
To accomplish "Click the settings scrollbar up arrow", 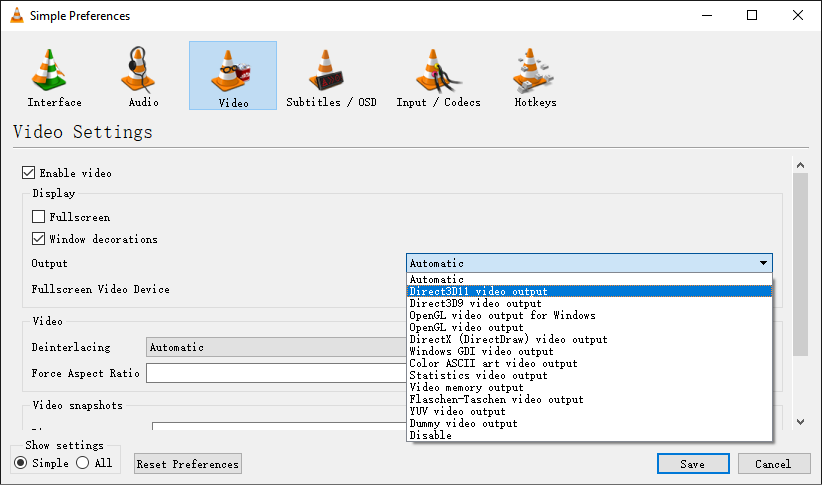I will [x=801, y=165].
